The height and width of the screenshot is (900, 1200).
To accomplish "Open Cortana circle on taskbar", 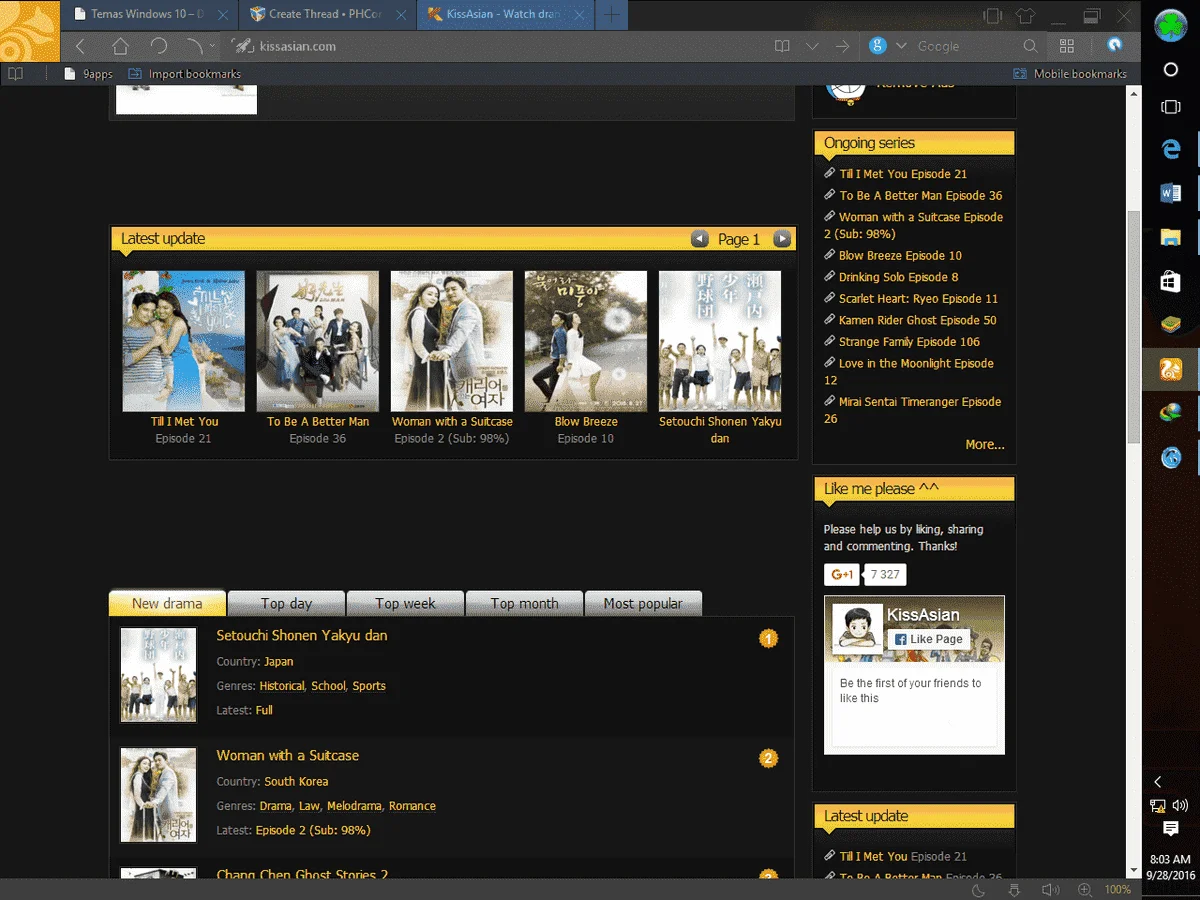I will point(1171,70).
